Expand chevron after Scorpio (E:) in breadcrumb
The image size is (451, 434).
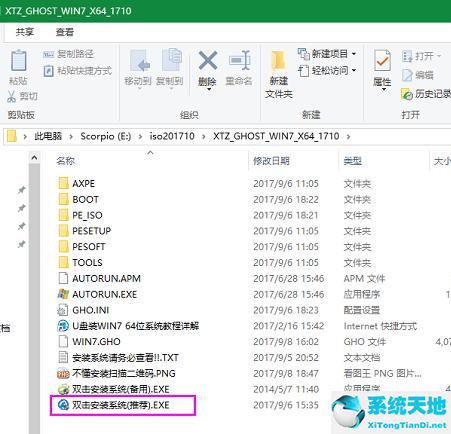tap(140, 136)
